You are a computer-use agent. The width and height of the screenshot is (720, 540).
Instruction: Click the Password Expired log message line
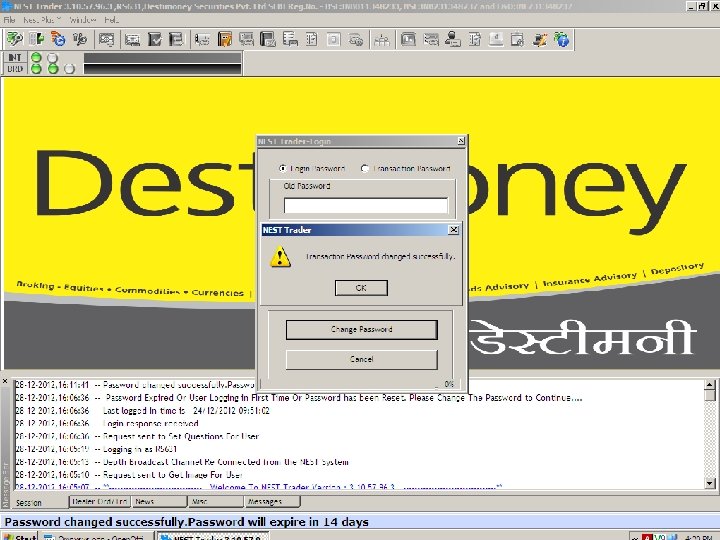[299, 398]
